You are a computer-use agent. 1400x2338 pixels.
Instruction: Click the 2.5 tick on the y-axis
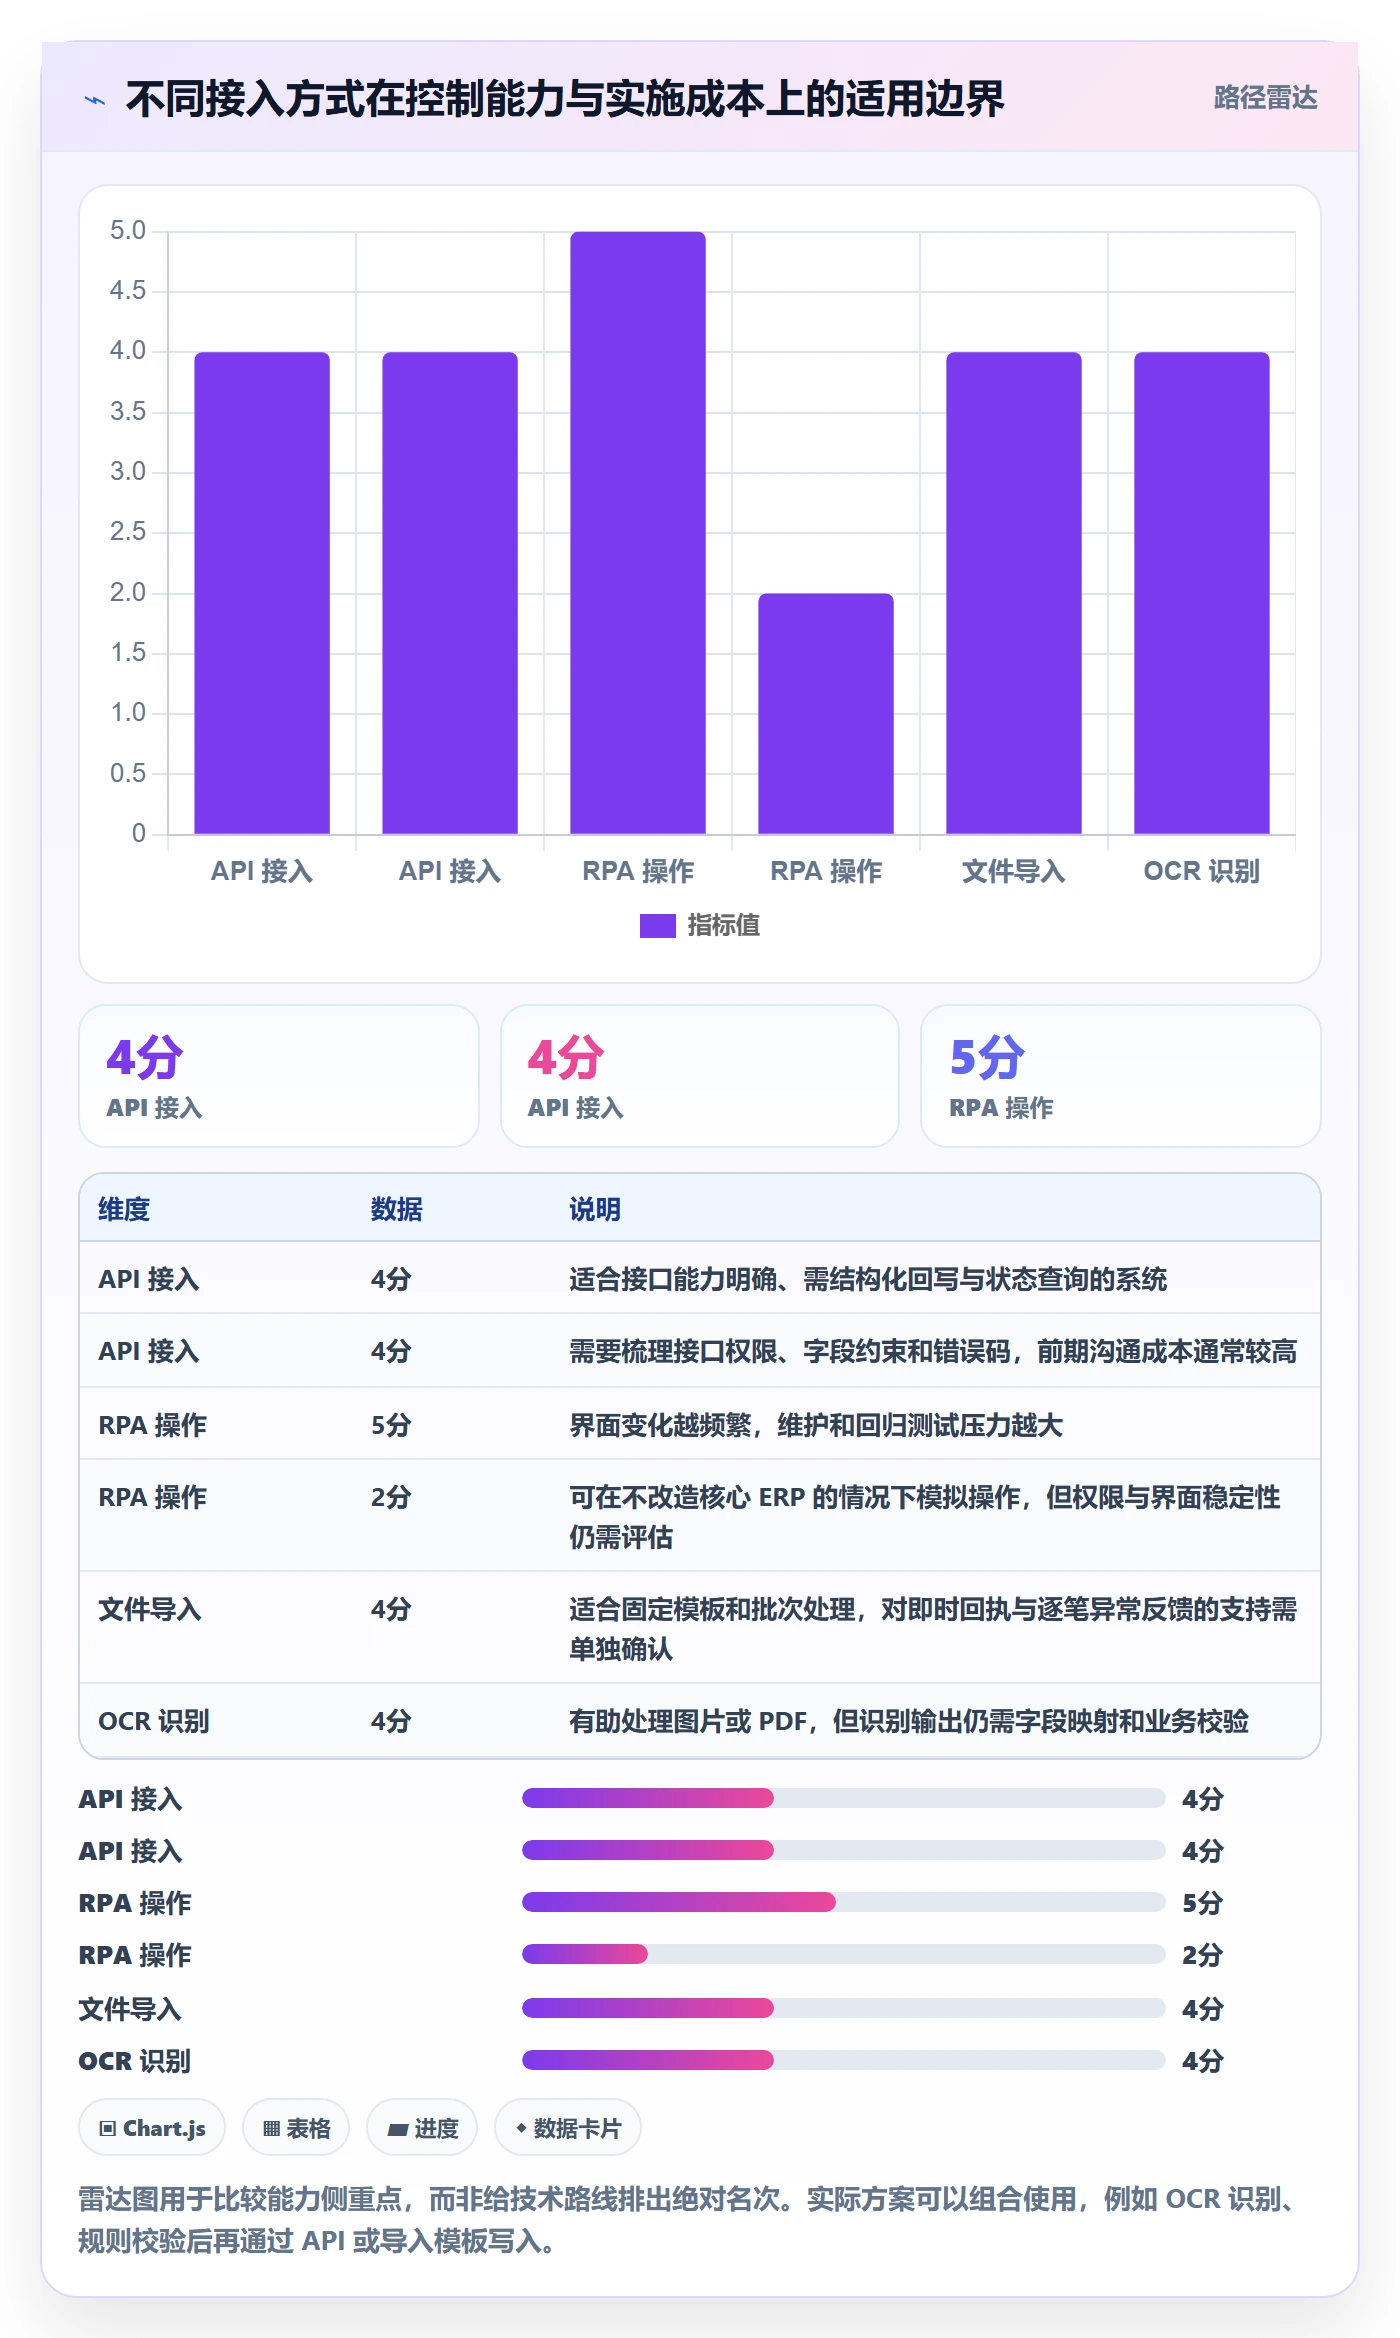click(x=128, y=532)
